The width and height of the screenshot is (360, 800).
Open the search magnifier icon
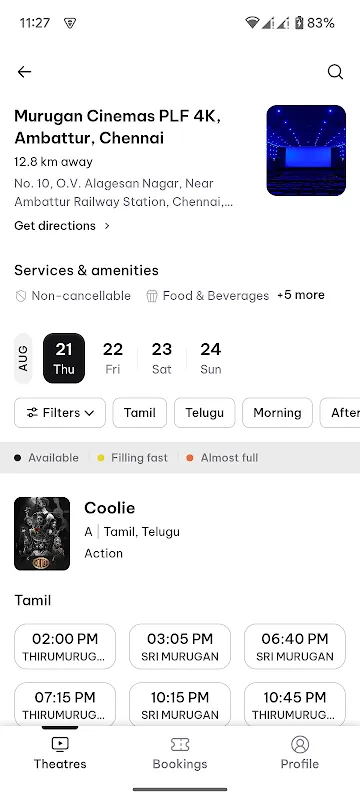335,72
